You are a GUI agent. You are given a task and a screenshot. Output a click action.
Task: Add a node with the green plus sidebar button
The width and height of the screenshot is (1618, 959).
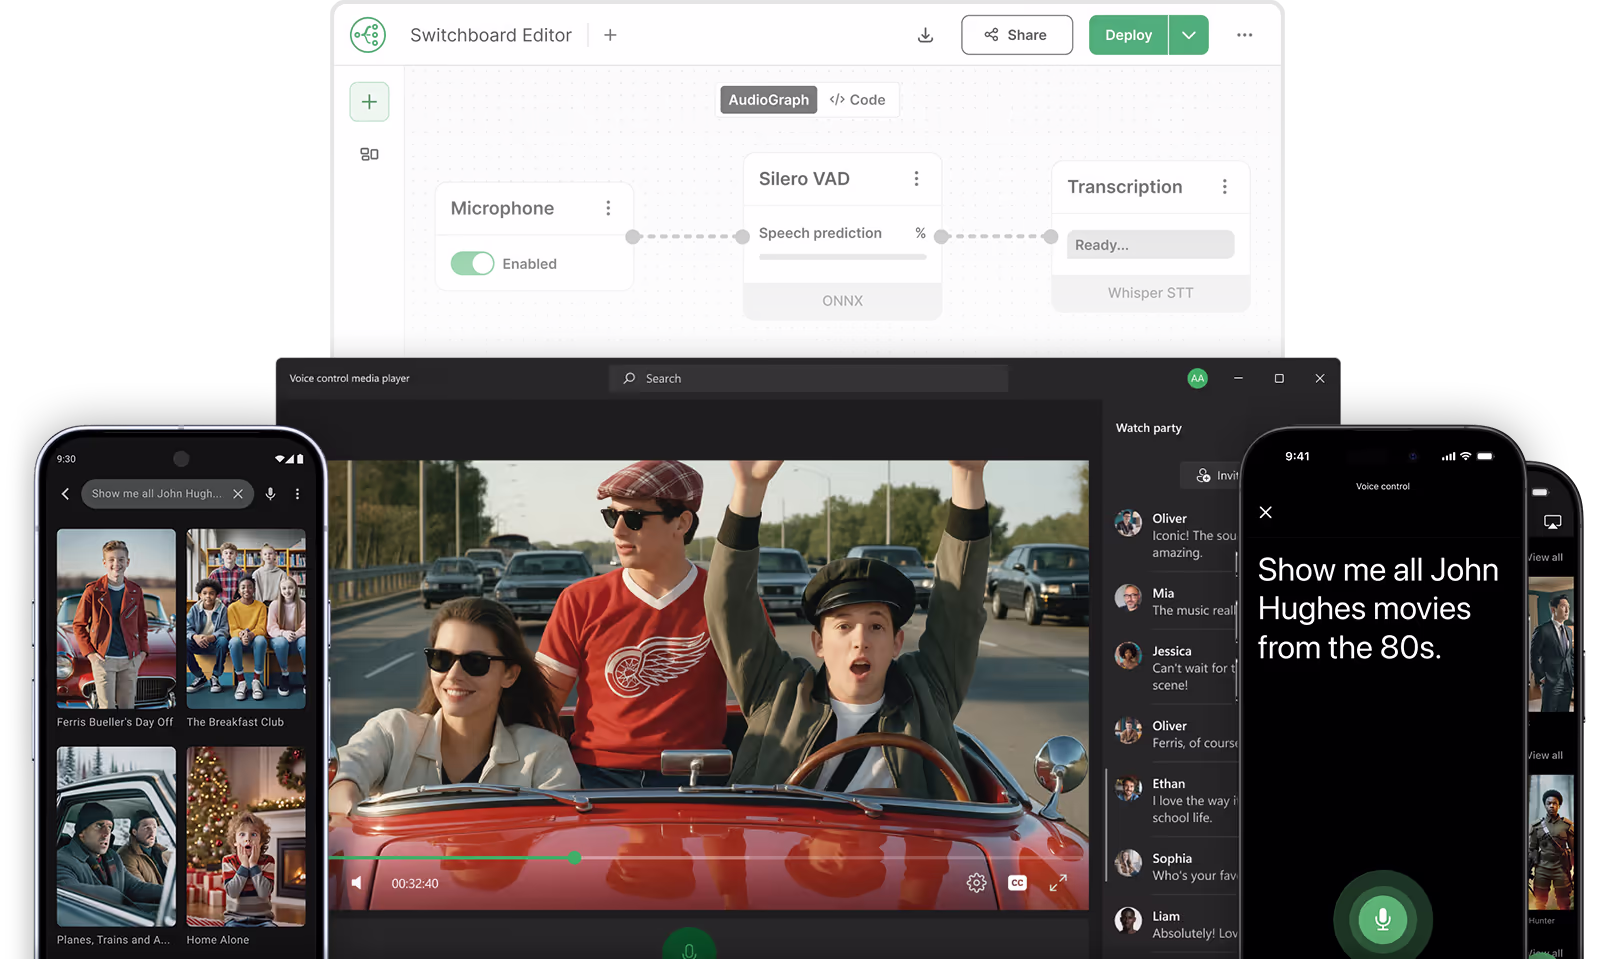(369, 102)
